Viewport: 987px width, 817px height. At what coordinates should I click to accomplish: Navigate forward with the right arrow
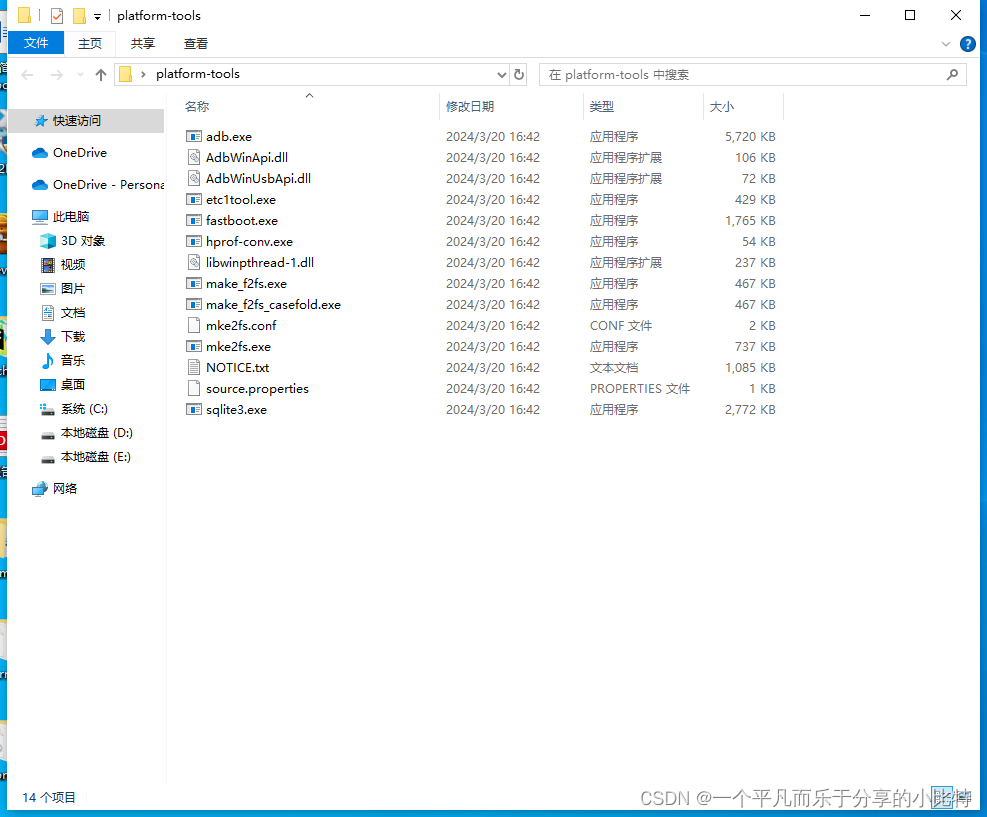point(57,75)
